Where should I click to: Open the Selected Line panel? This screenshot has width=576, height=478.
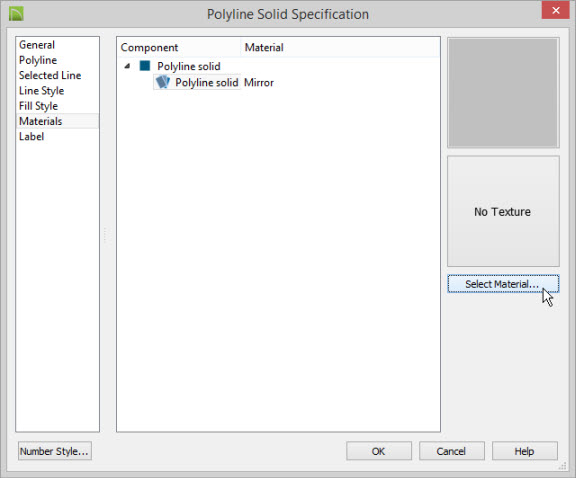pyautogui.click(x=50, y=75)
